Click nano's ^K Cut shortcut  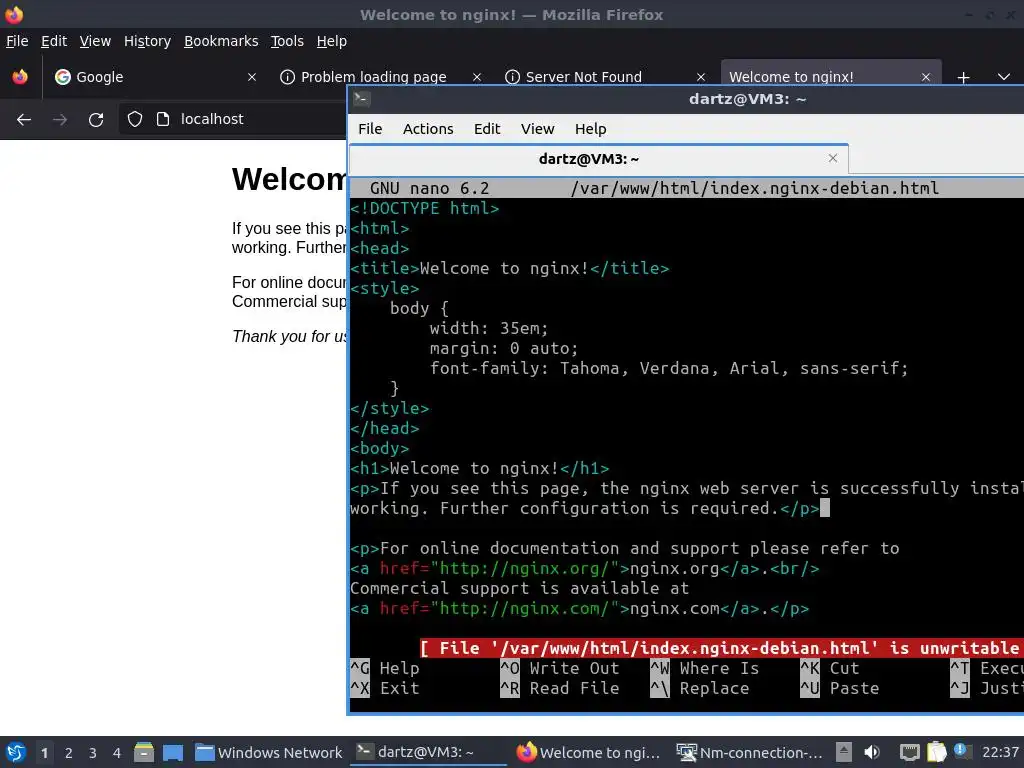(x=830, y=668)
